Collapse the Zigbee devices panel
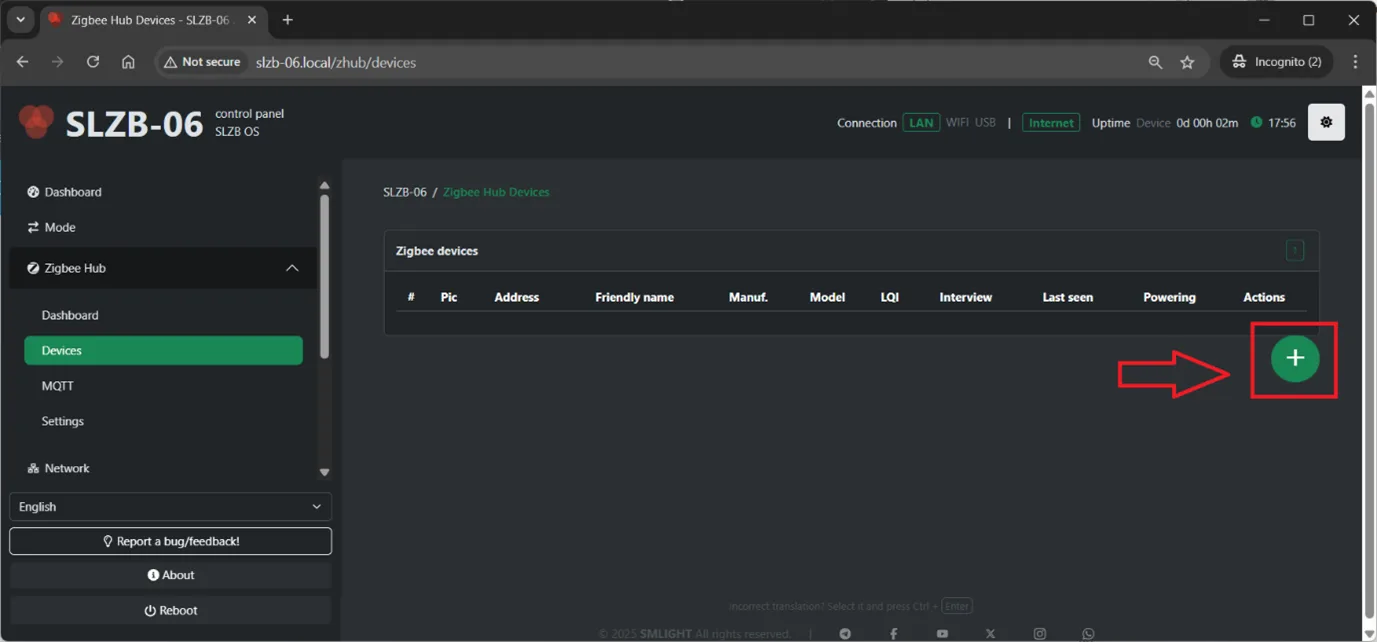This screenshot has height=642, width=1377. pos(1294,251)
